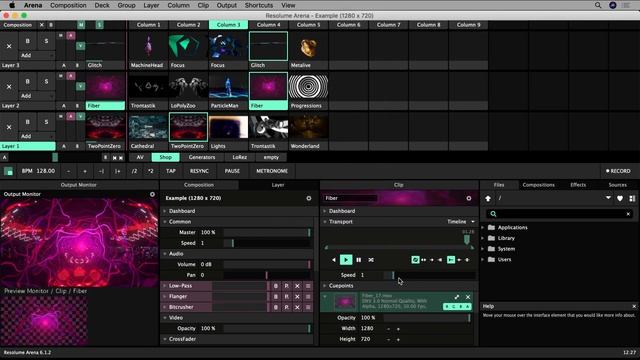Bypass the whole composition with B

(51, 25)
